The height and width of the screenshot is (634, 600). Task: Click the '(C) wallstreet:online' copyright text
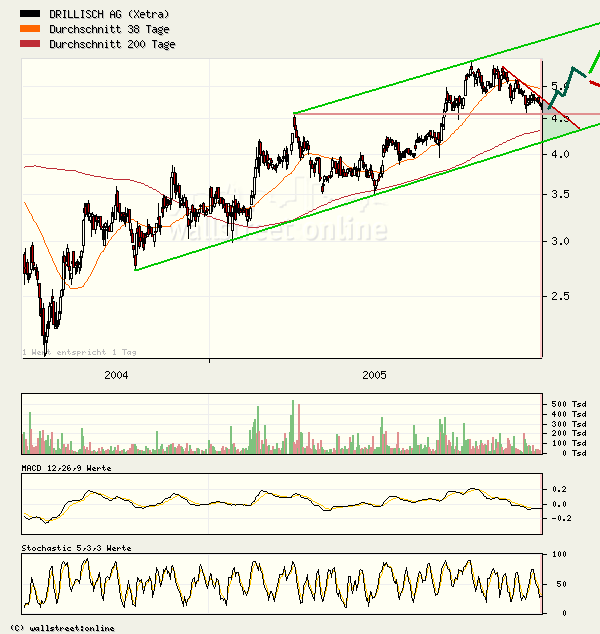click(62, 628)
